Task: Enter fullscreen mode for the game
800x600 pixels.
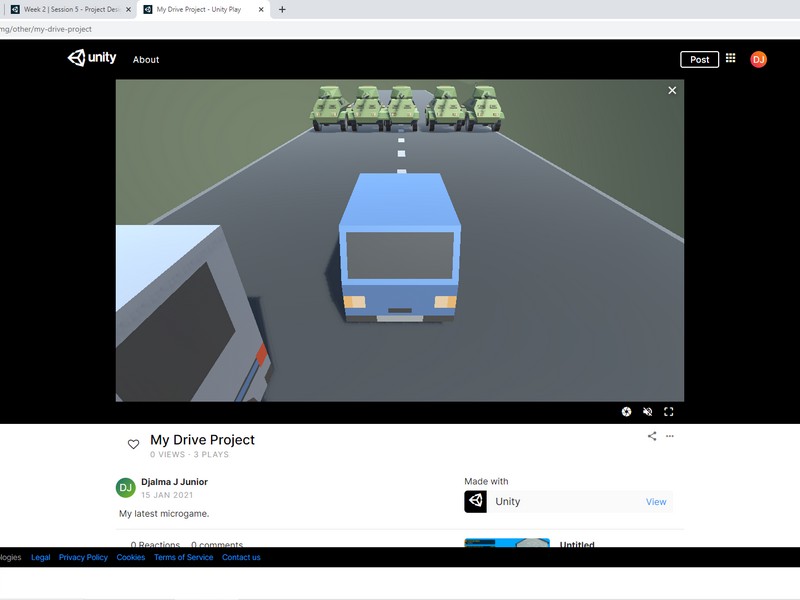Action: click(668, 411)
